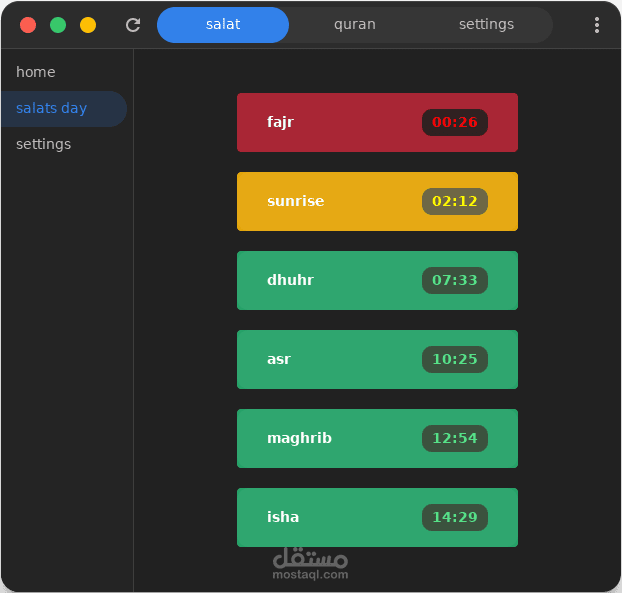Click the 10:25 asr countdown badge
Image resolution: width=622 pixels, height=593 pixels.
(x=455, y=359)
